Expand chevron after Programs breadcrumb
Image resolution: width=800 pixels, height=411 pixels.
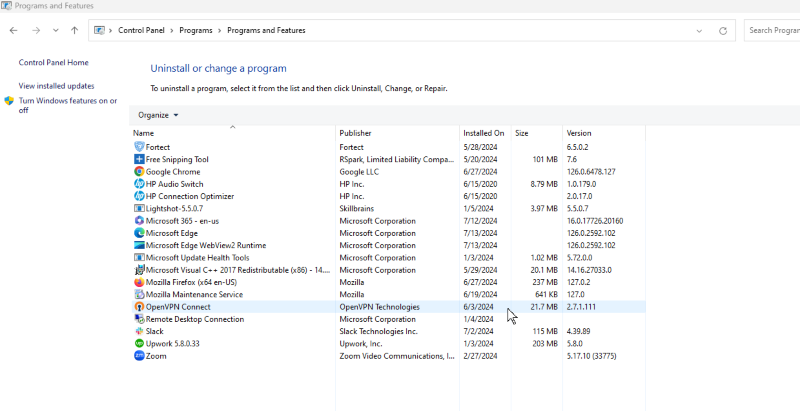[x=219, y=31]
